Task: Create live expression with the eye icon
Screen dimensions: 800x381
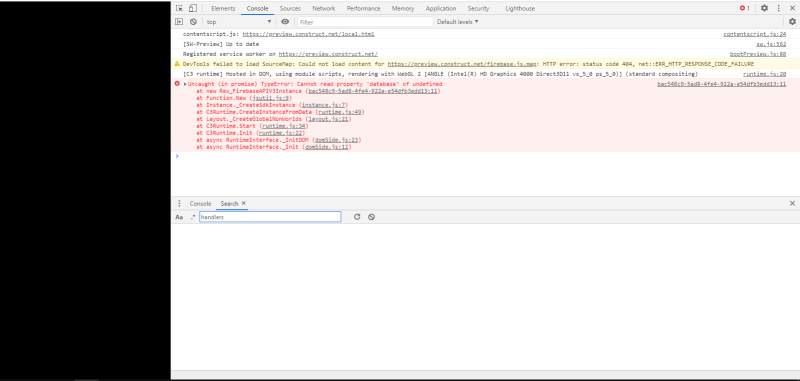Action: pos(285,22)
